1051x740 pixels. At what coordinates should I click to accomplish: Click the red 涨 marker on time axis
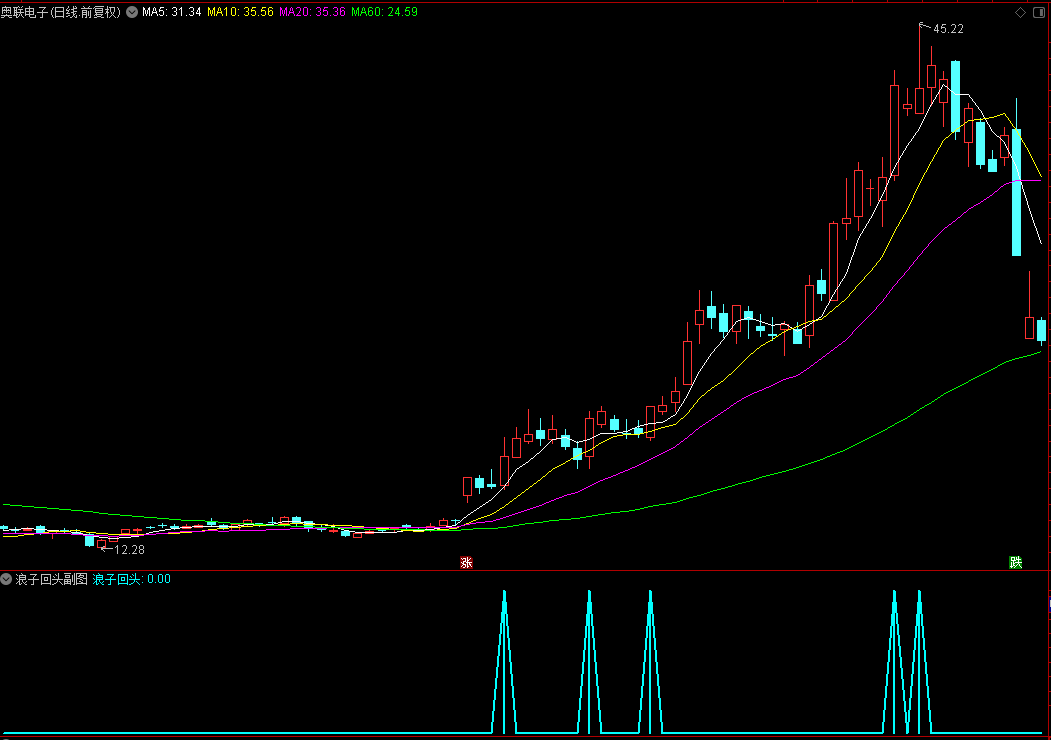pos(467,562)
